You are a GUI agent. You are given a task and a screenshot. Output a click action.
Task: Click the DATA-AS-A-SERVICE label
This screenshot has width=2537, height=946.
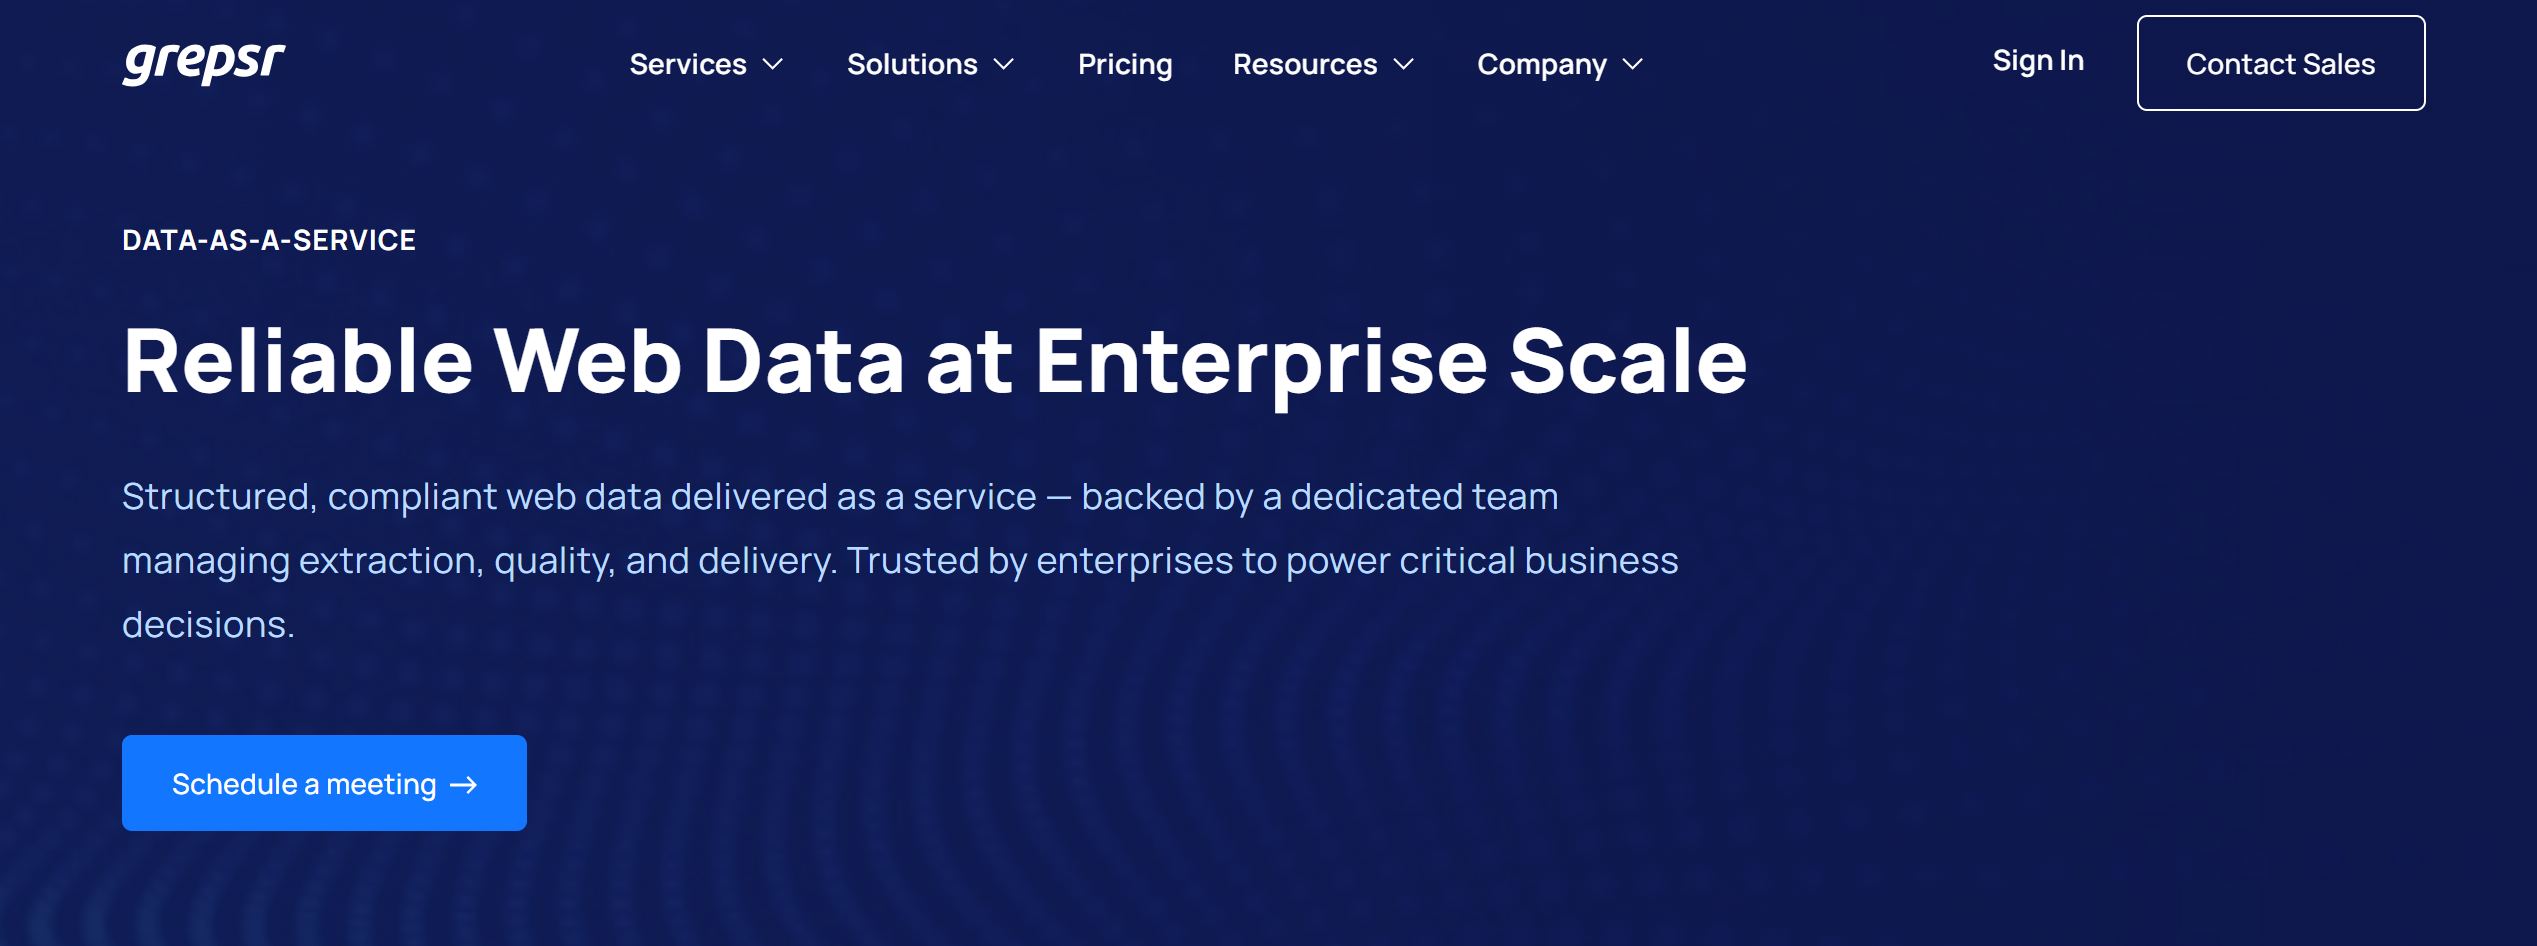coord(269,240)
